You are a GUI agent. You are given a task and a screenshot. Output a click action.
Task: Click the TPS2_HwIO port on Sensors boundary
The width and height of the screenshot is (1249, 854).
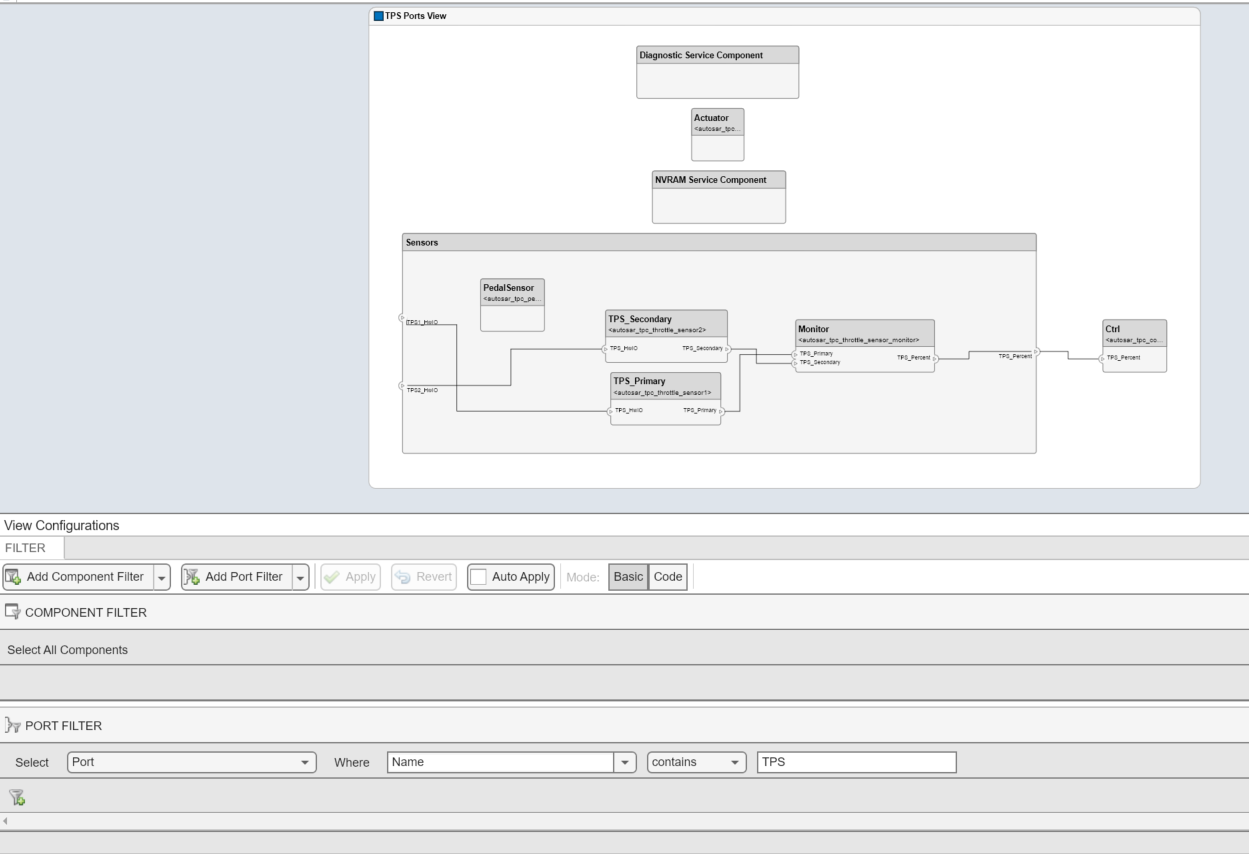(x=402, y=385)
